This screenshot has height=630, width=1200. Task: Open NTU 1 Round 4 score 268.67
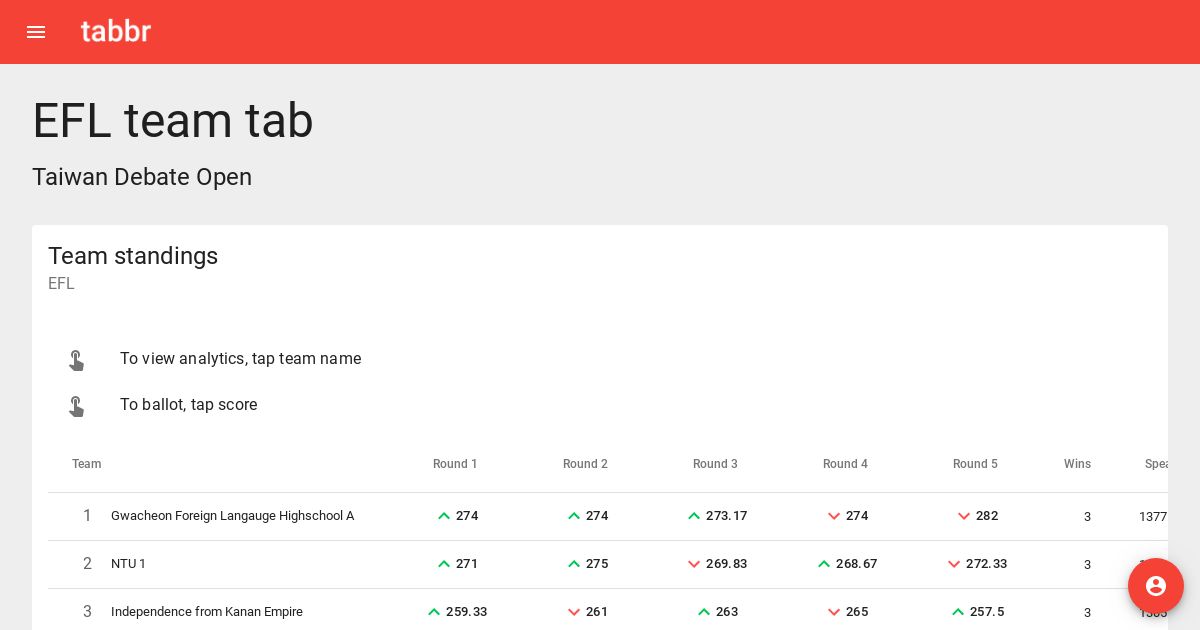click(856, 564)
